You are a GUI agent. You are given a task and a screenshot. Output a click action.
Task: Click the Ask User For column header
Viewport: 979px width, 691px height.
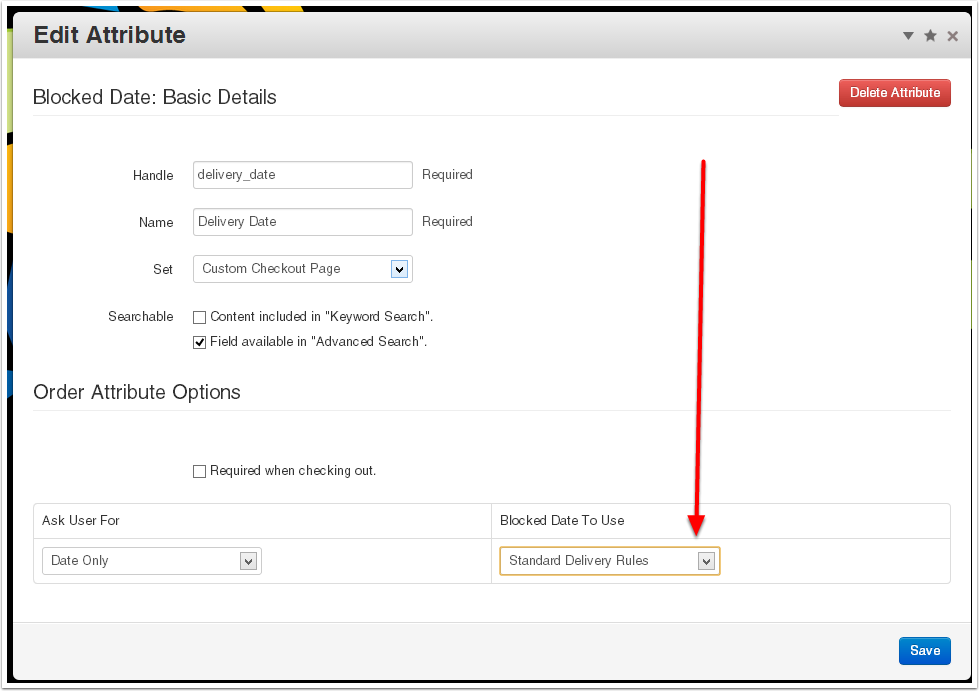point(81,521)
